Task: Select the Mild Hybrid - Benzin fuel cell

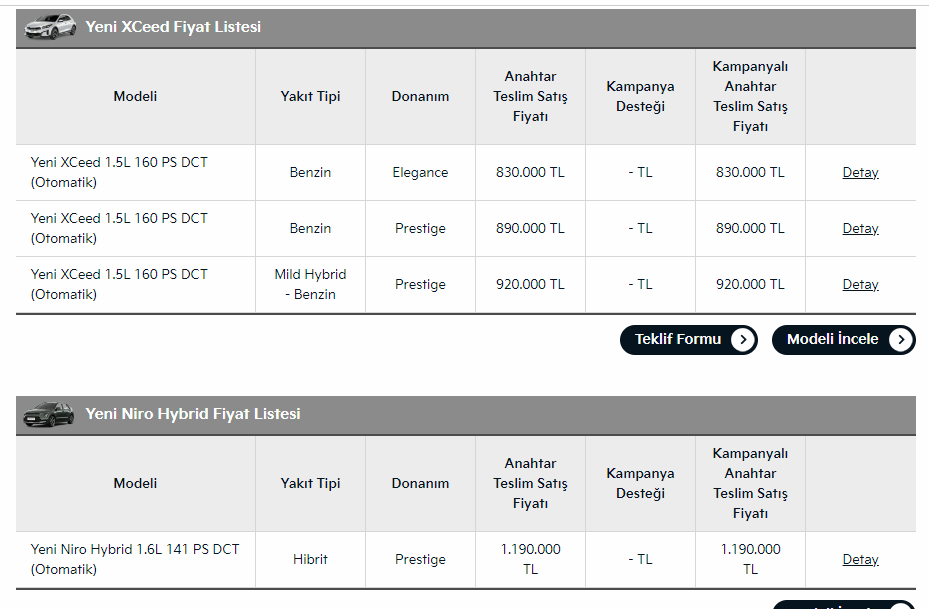Action: (x=310, y=285)
